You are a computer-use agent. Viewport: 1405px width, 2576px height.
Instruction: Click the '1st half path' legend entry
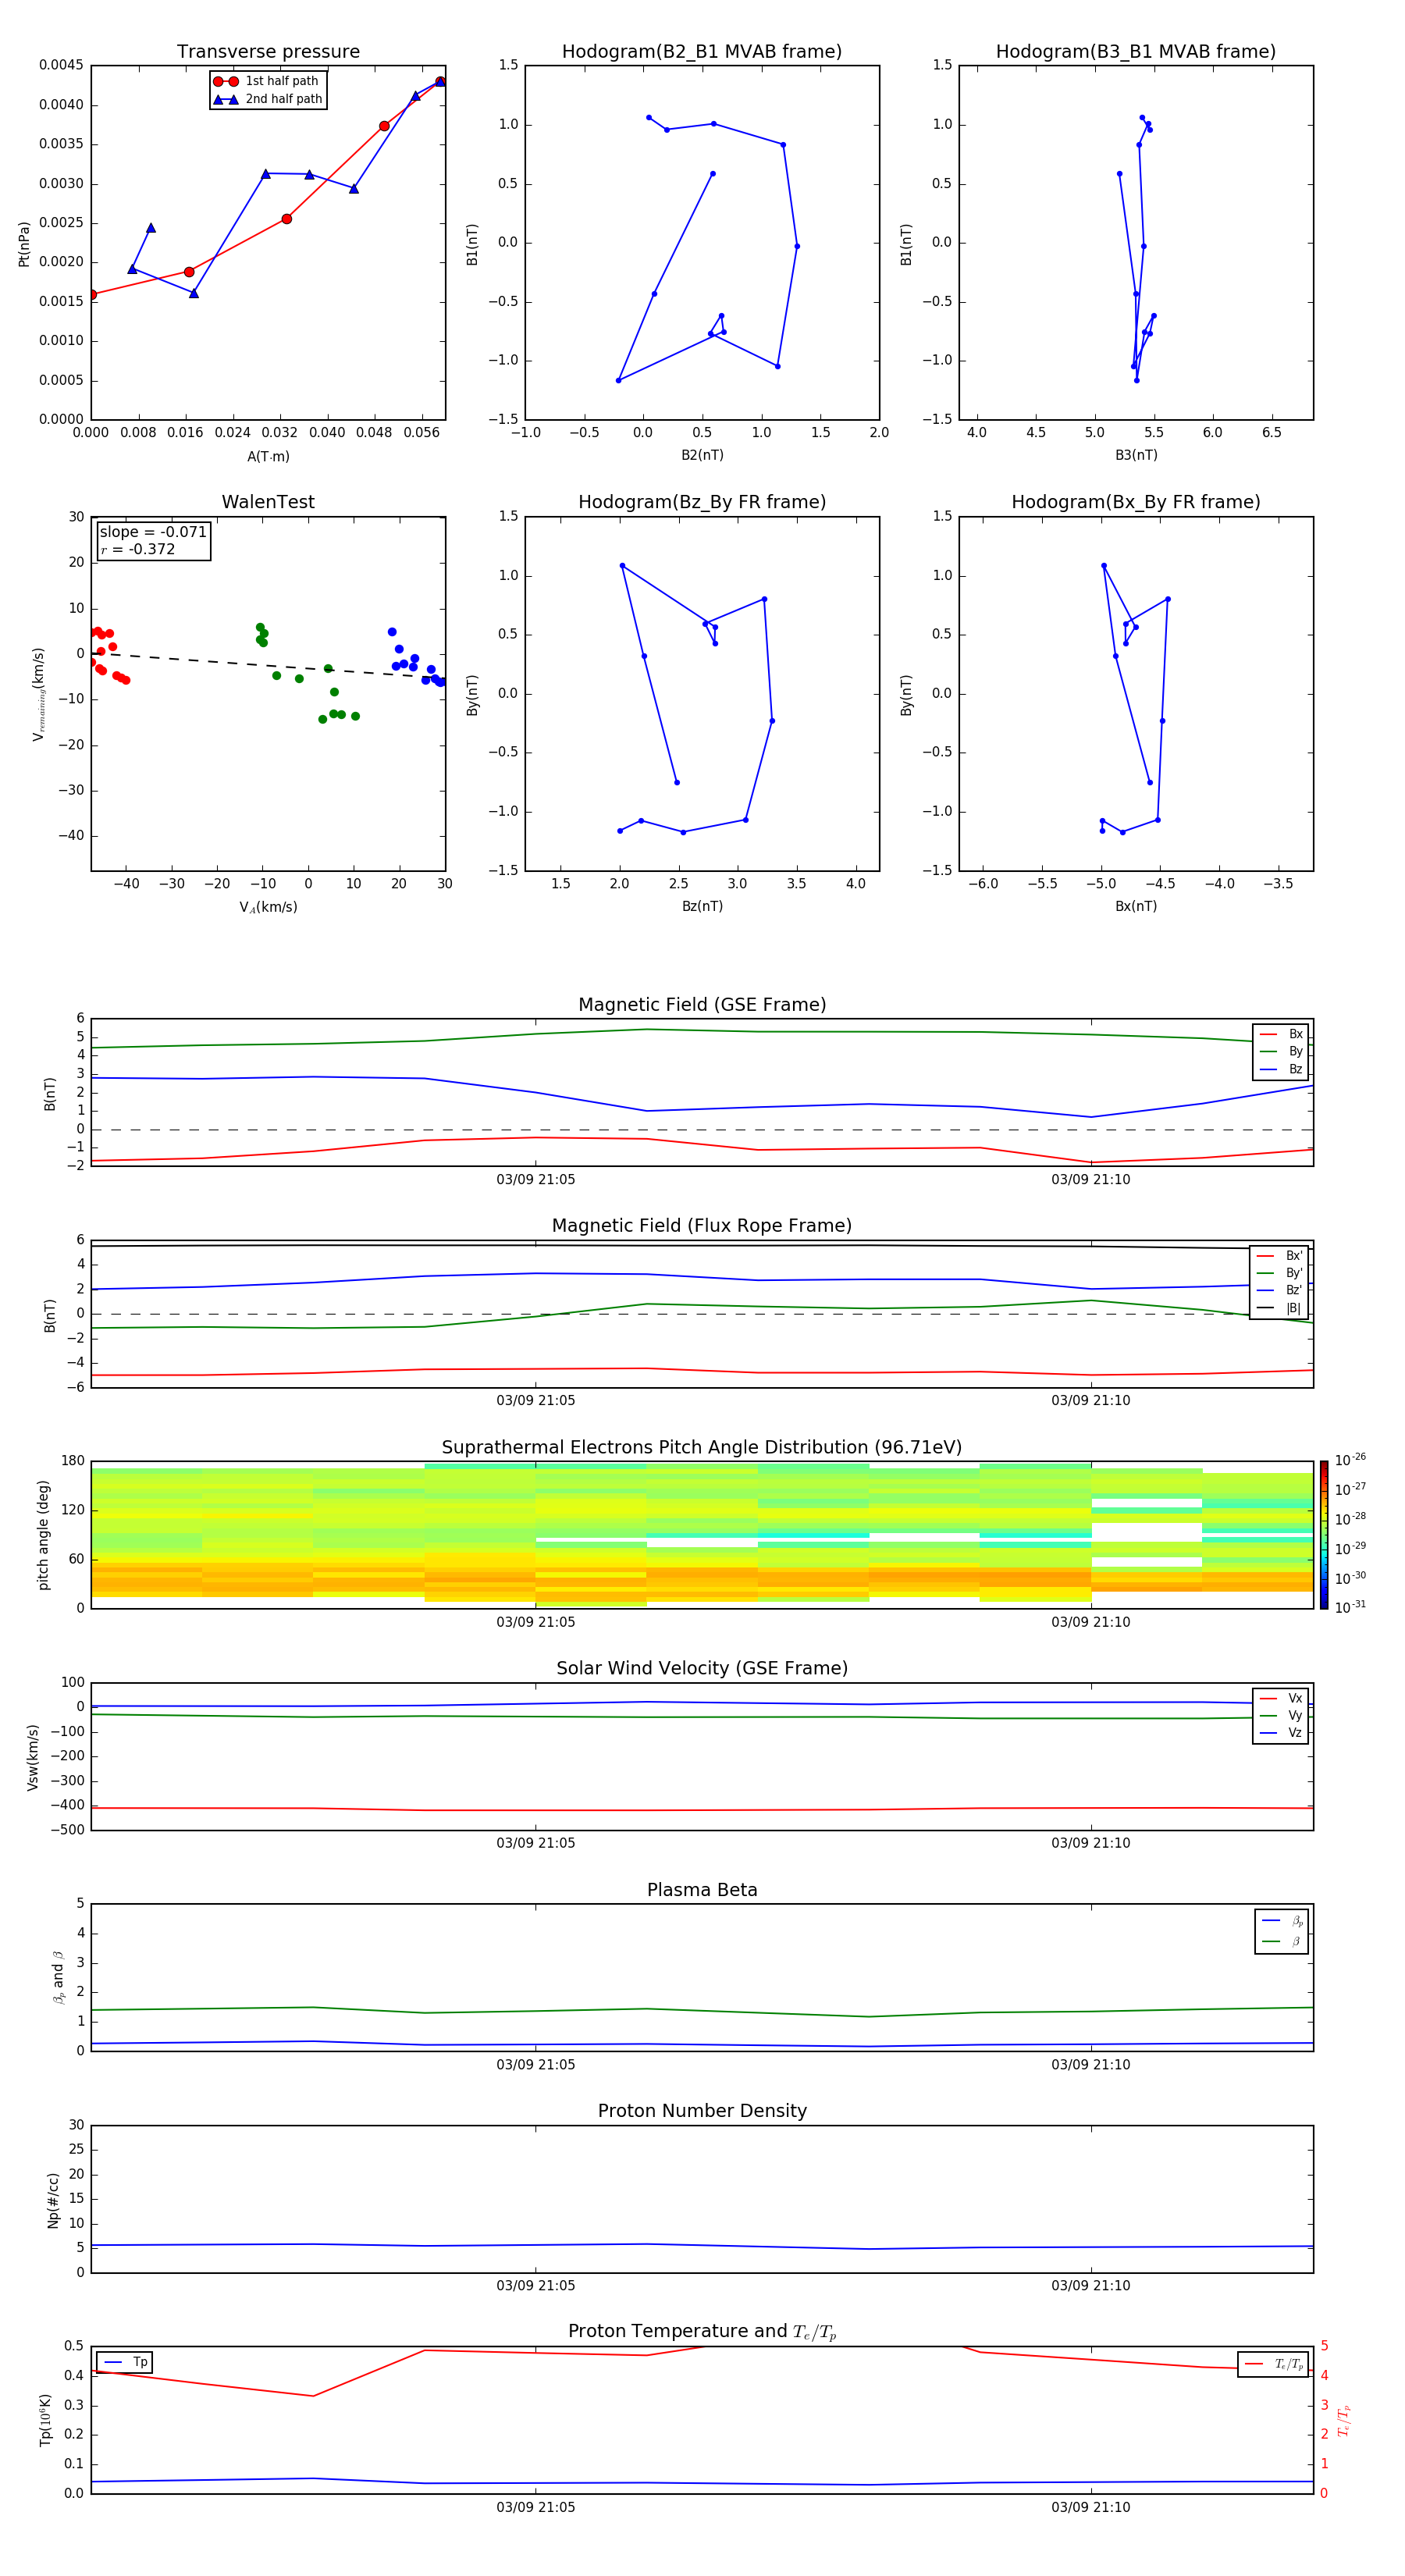point(267,81)
